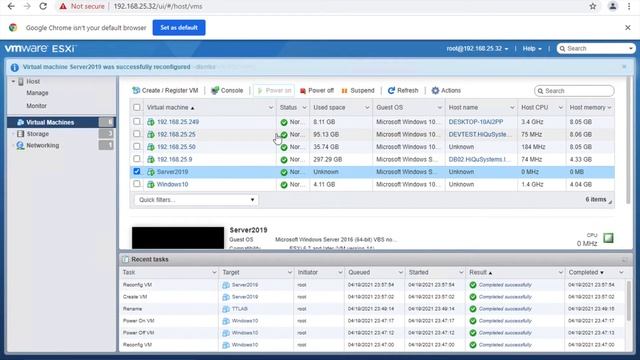Click Server2019 target in Reconfig VM task
Viewport: 640px width, 360px height.
[244, 285]
